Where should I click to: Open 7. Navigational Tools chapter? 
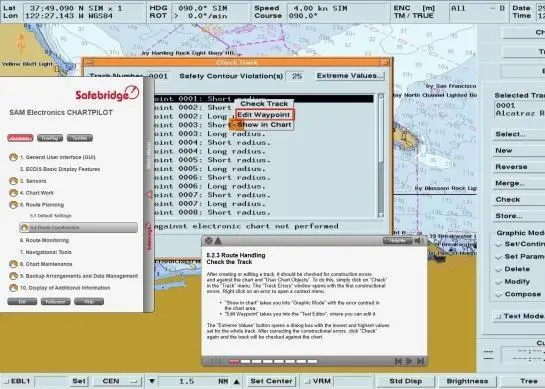46,252
